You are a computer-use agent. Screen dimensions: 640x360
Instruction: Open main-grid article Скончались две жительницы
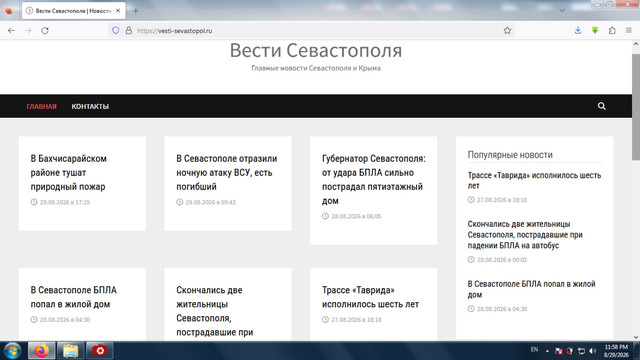point(215,311)
